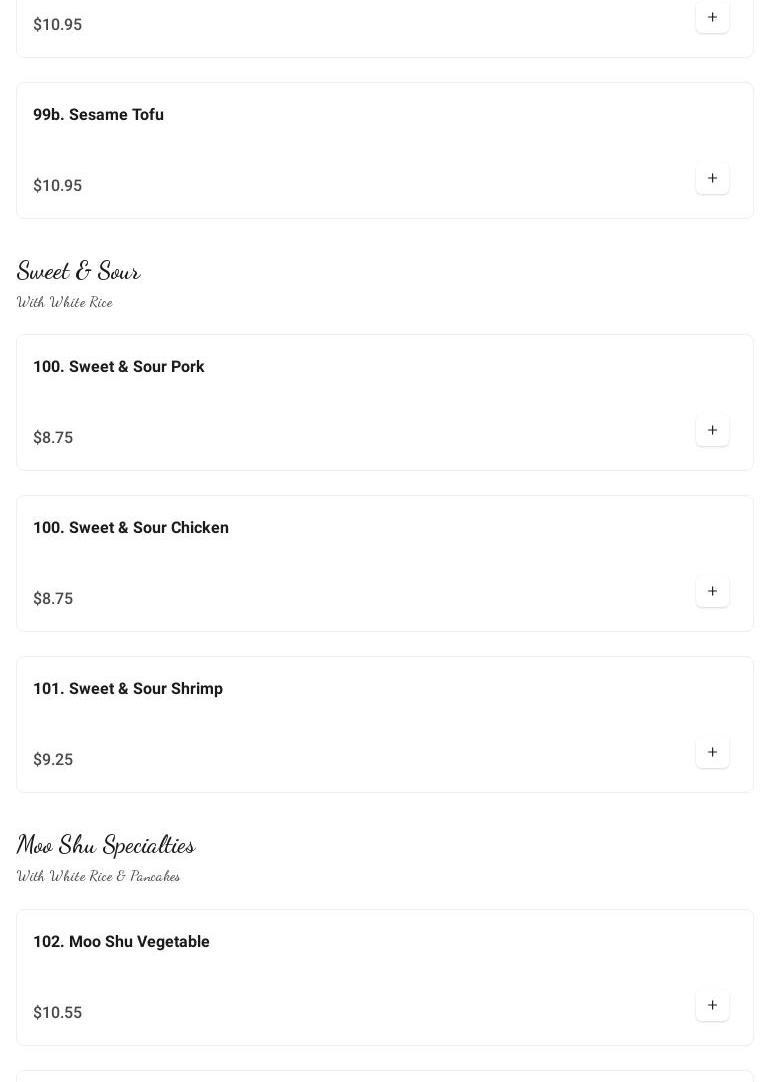
Task: Click the $8.75 price under Sweet & Sour Chicken
Action: 53,599
